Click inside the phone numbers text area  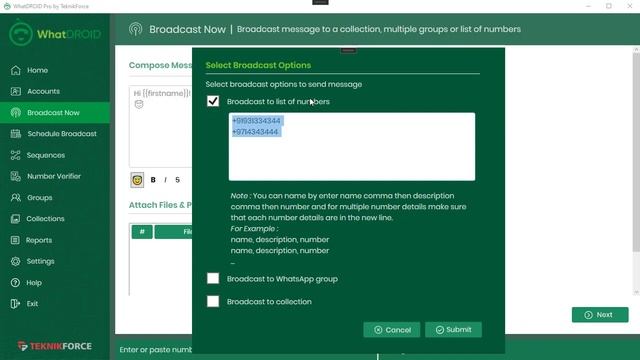coord(352,147)
